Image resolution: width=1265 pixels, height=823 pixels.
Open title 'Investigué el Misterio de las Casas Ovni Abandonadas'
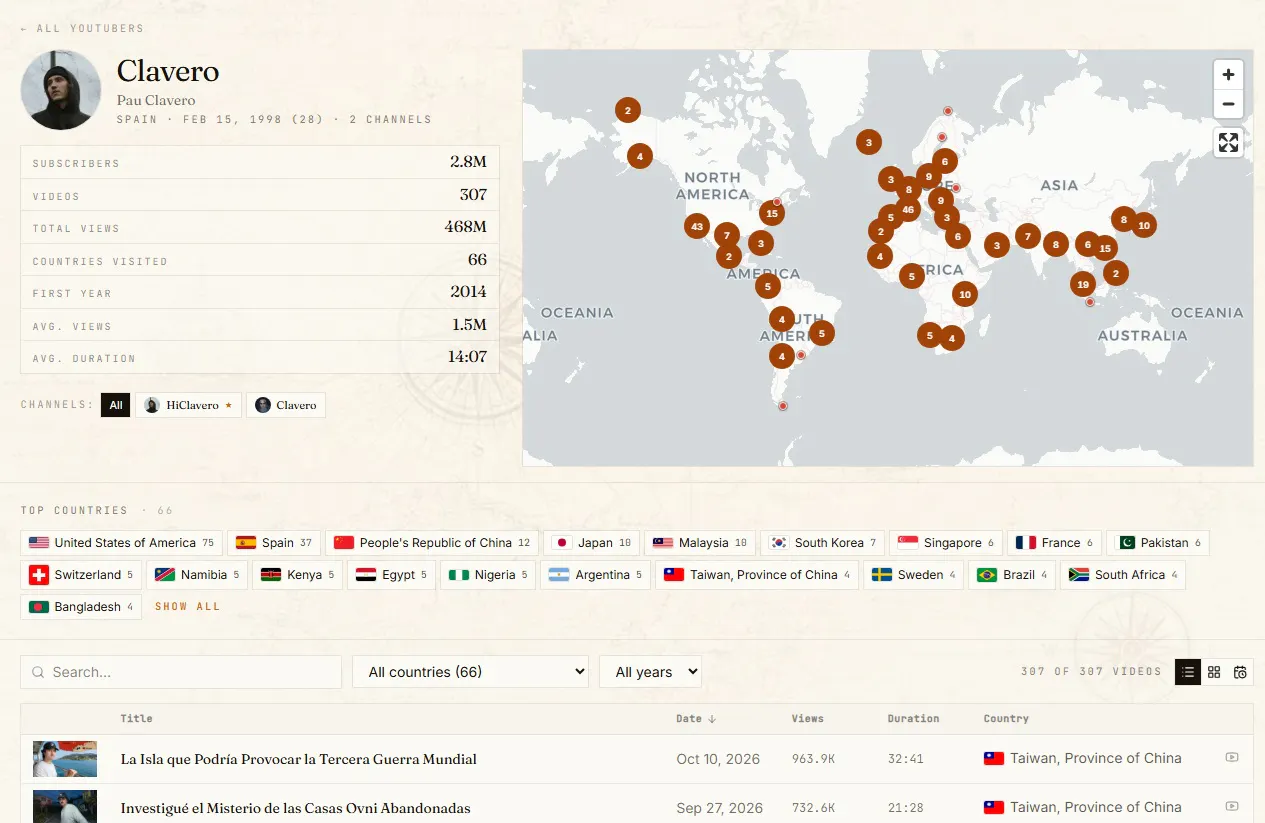pos(296,808)
